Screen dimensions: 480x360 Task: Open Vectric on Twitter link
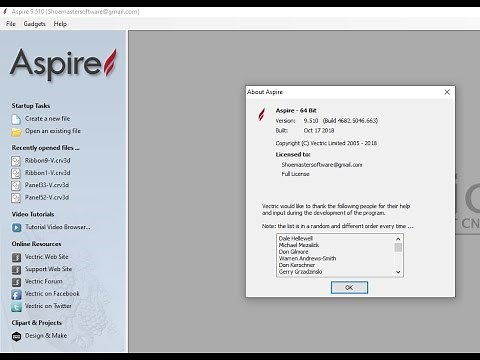coord(48,306)
